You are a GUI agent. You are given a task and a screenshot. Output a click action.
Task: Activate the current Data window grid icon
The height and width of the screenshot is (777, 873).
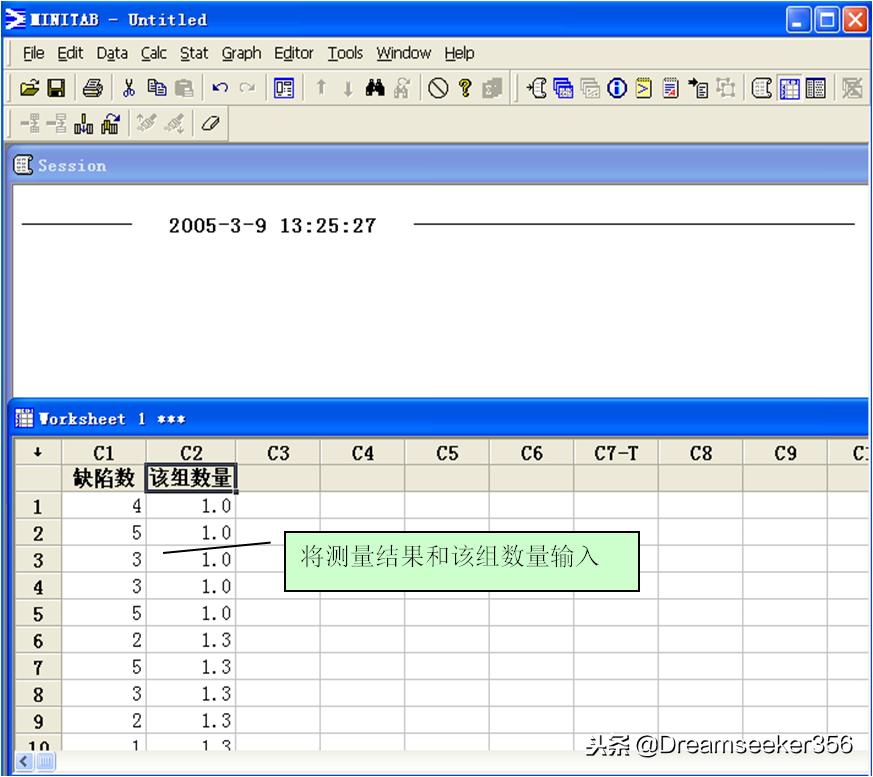point(789,88)
